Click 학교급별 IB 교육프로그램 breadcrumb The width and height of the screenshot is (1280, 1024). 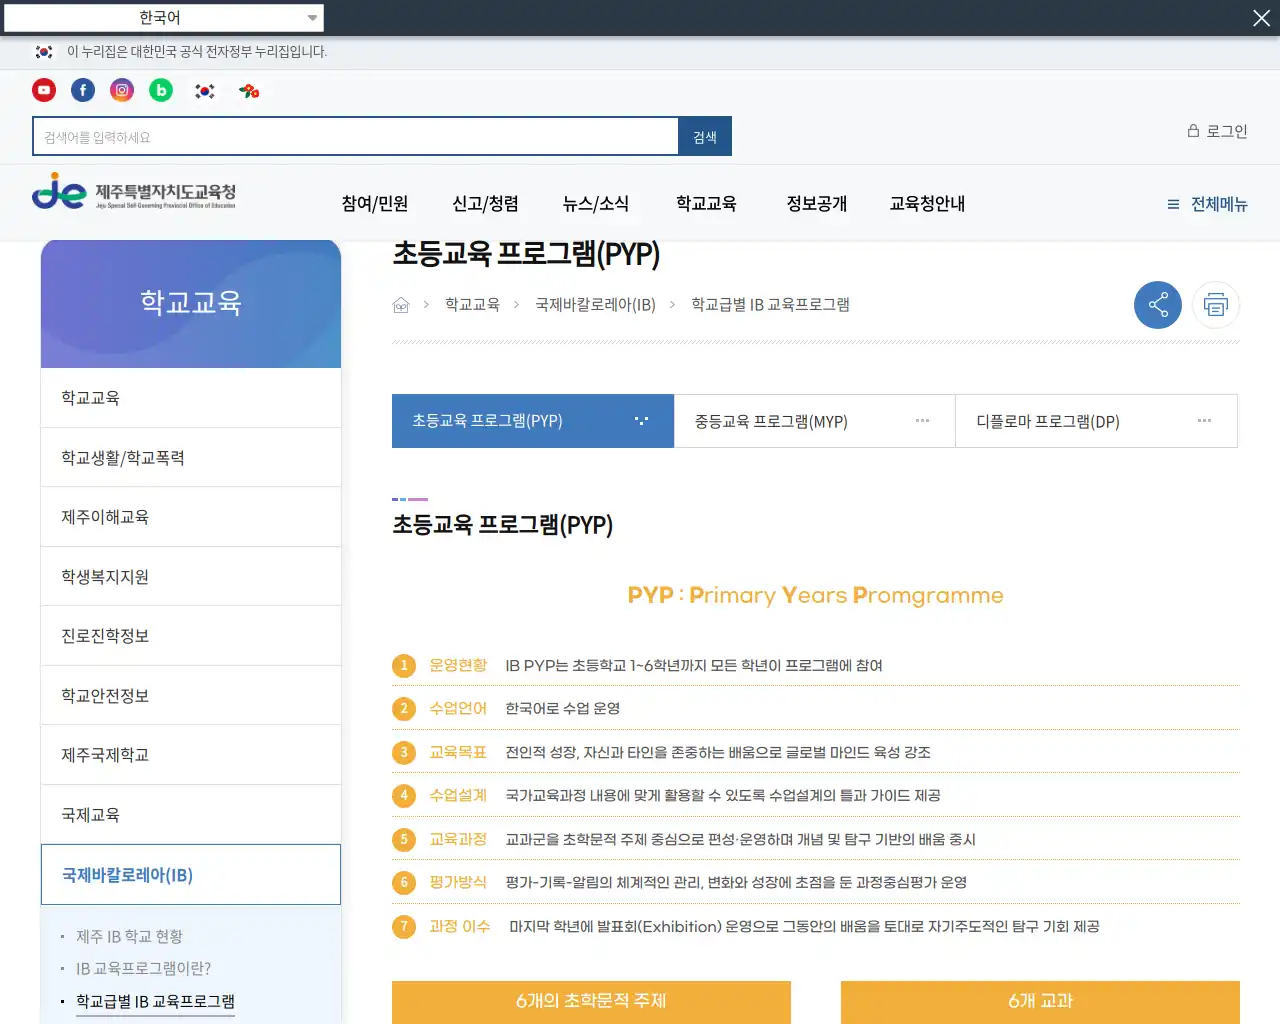point(770,305)
